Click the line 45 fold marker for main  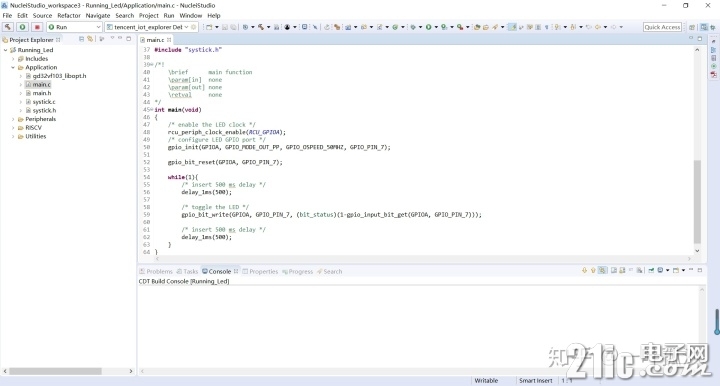tap(152, 110)
